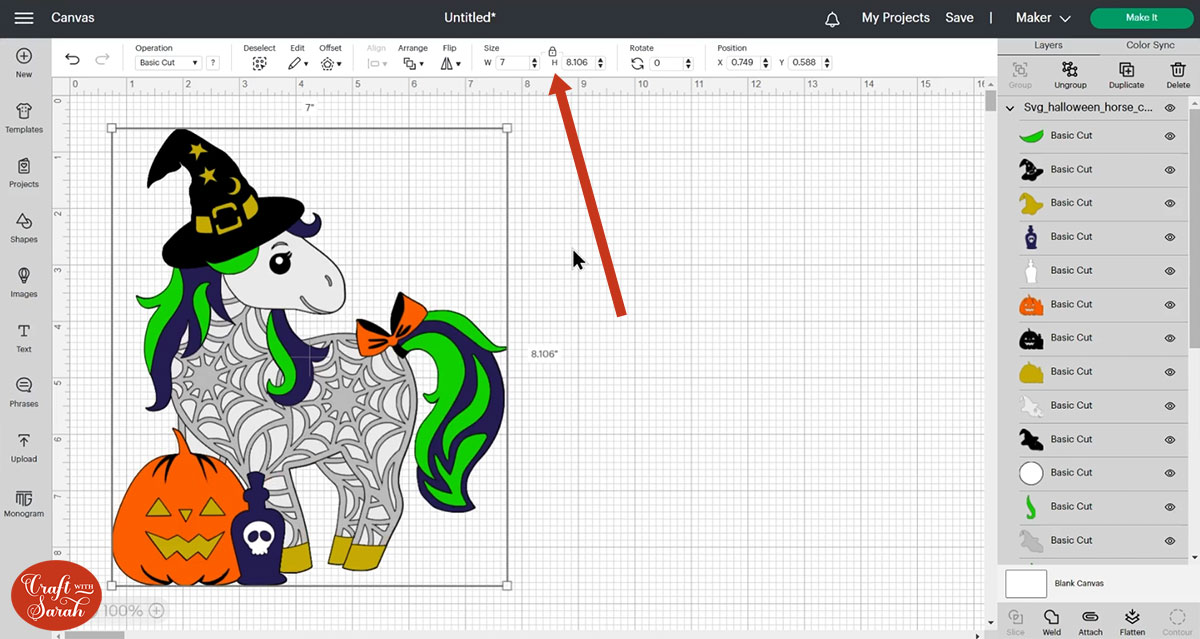The width and height of the screenshot is (1200, 639).
Task: Switch to the Color Sync tab
Action: [x=1150, y=45]
